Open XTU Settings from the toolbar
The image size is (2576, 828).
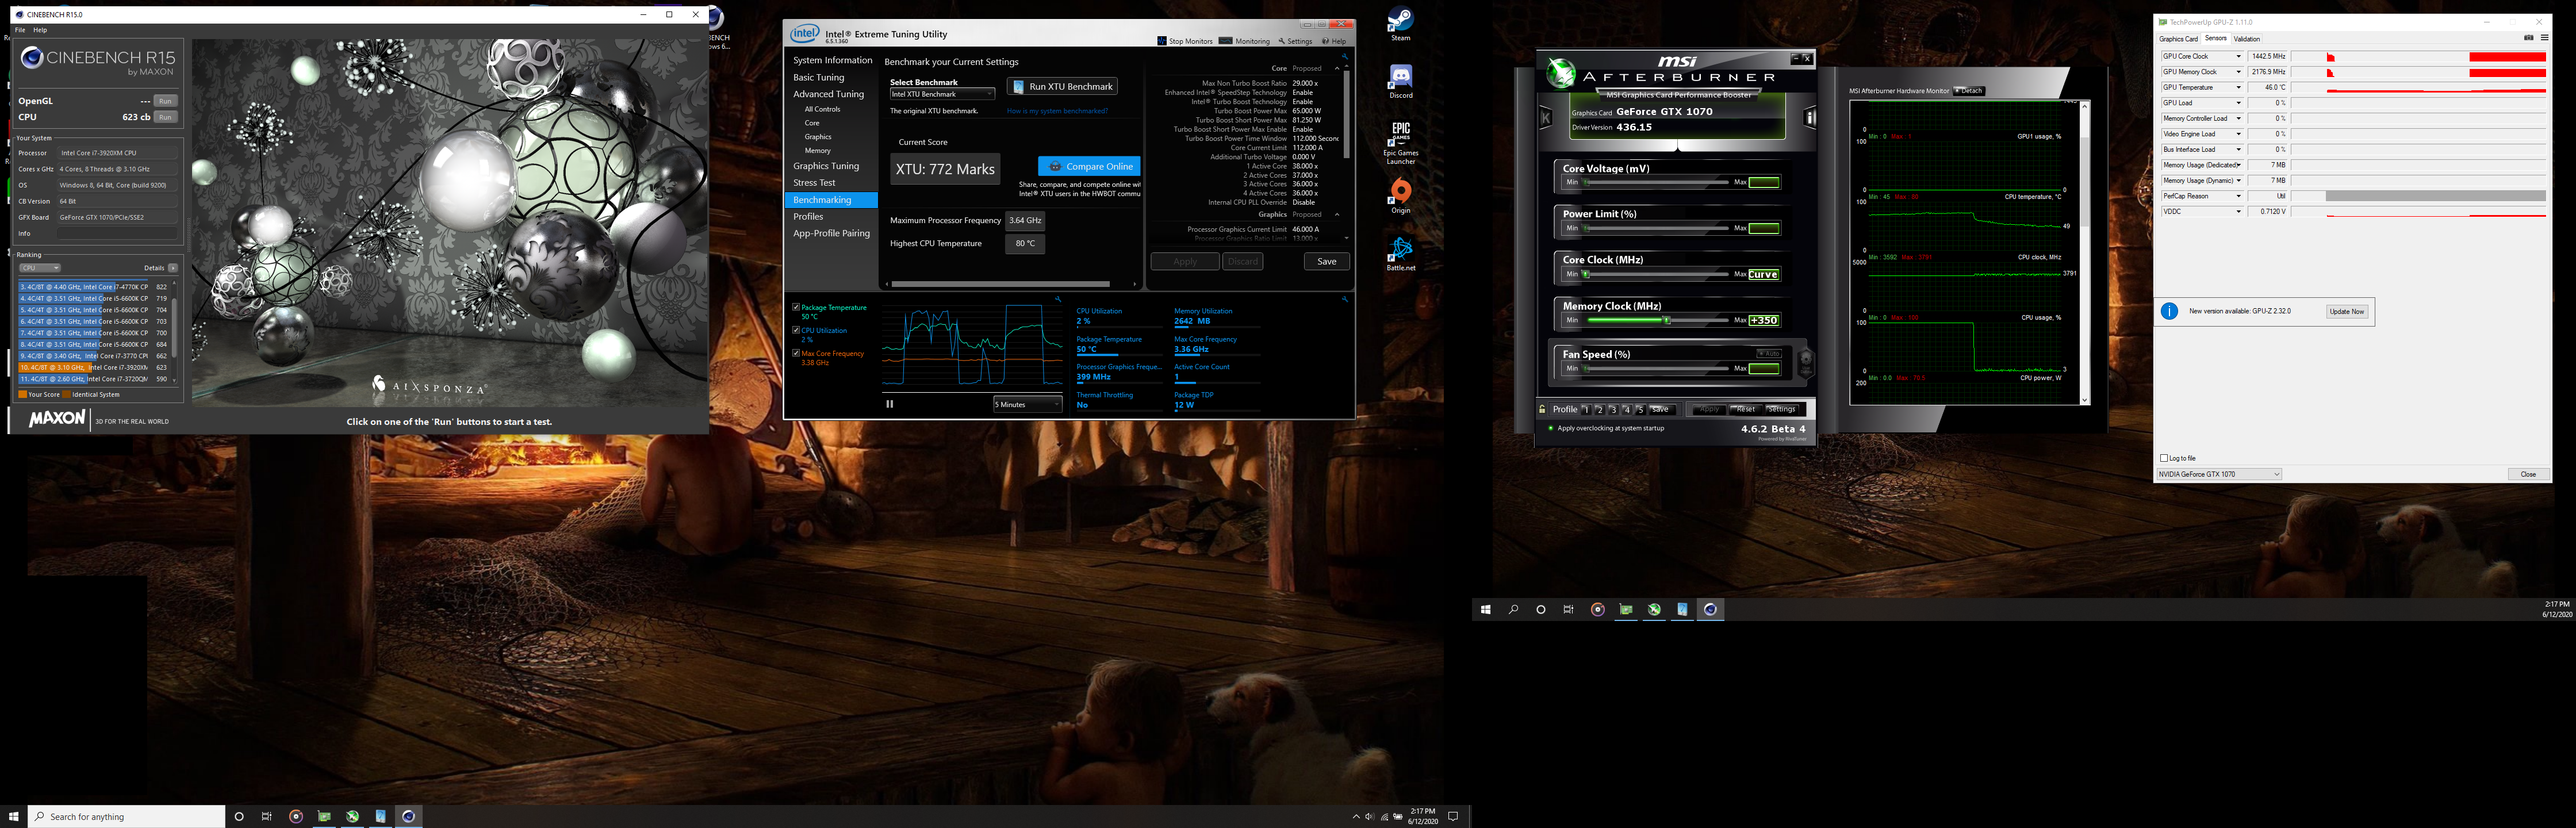coord(1295,41)
